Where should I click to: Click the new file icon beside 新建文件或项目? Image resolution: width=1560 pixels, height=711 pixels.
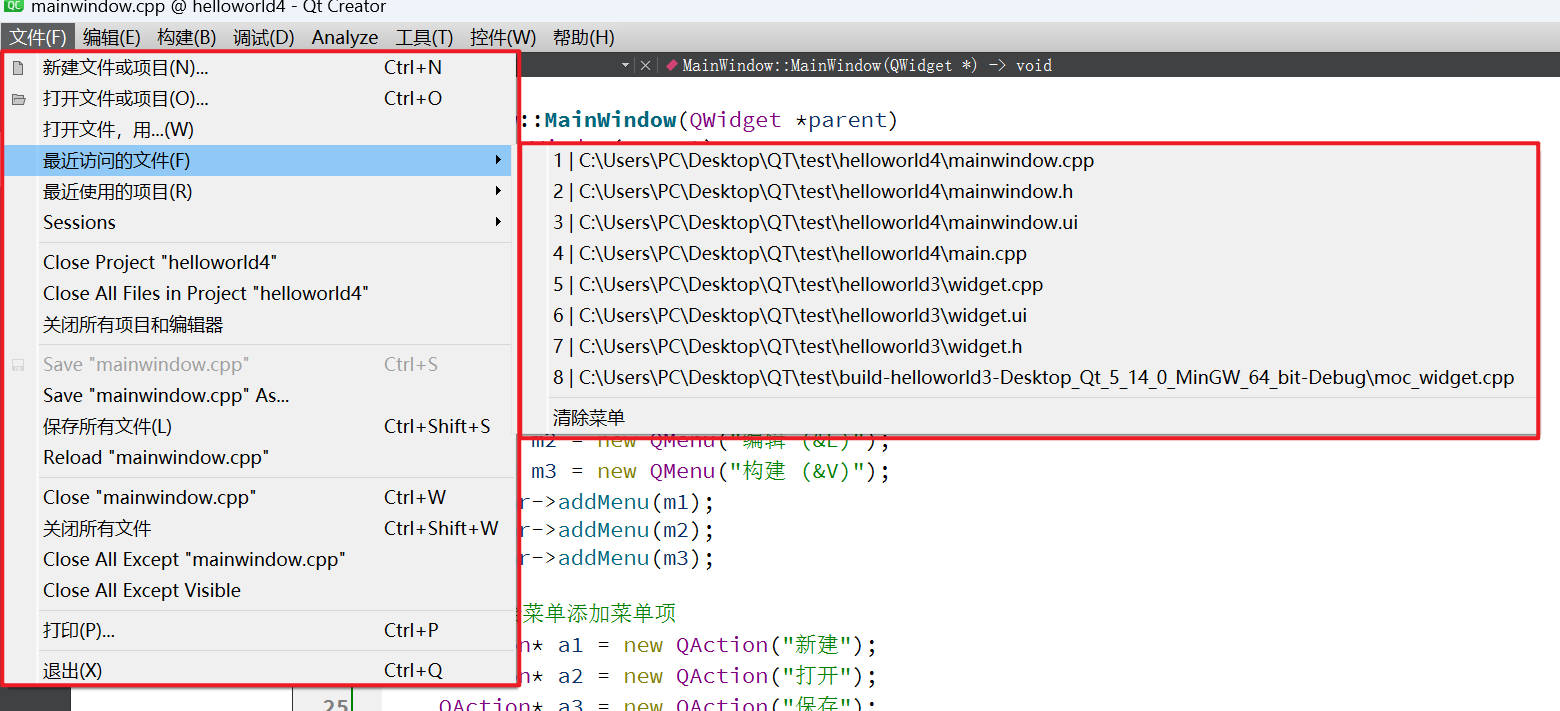18,68
